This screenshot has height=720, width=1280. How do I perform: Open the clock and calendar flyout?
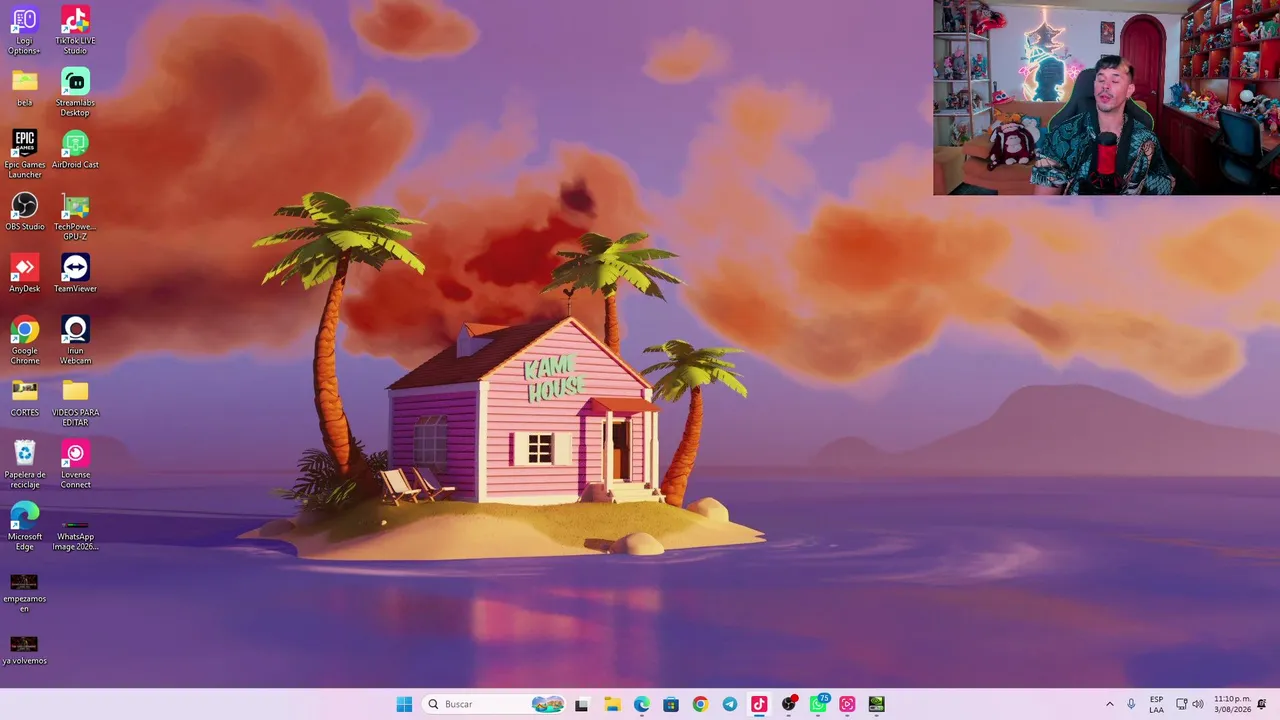[x=1232, y=704]
